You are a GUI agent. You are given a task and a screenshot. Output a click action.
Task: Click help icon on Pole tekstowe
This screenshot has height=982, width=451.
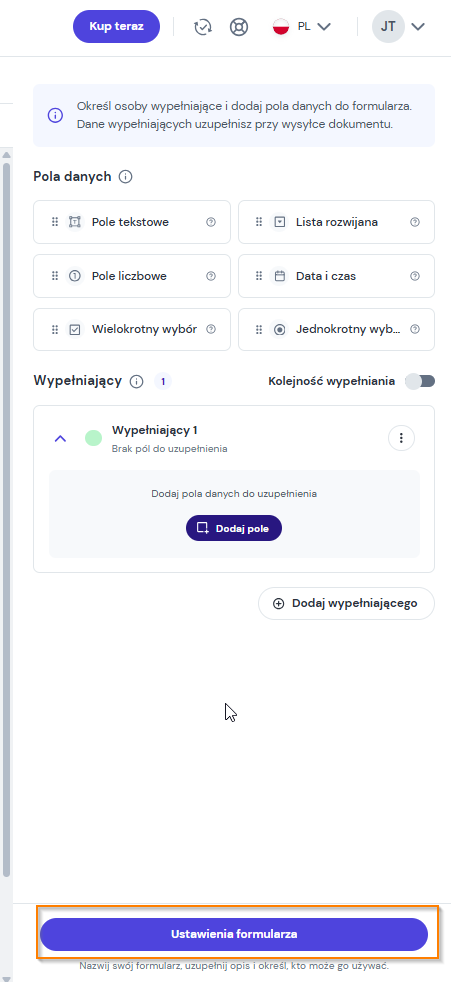coord(211,222)
